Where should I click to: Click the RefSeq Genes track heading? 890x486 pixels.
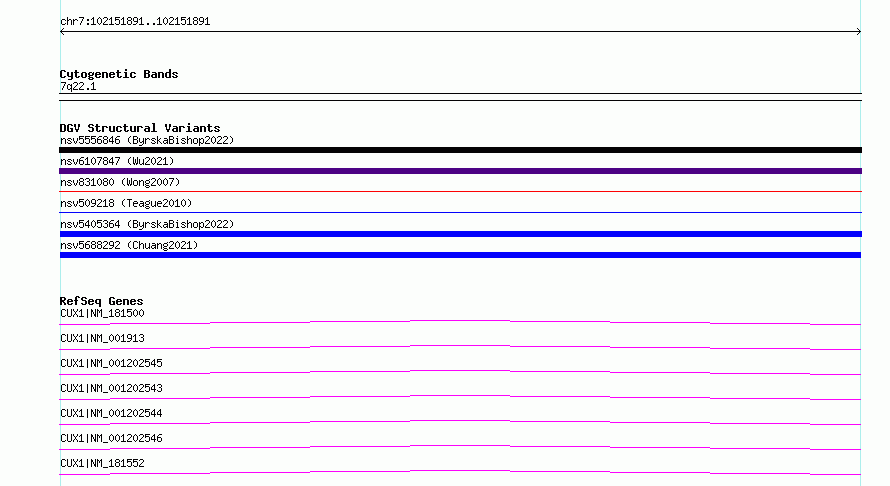coord(101,301)
